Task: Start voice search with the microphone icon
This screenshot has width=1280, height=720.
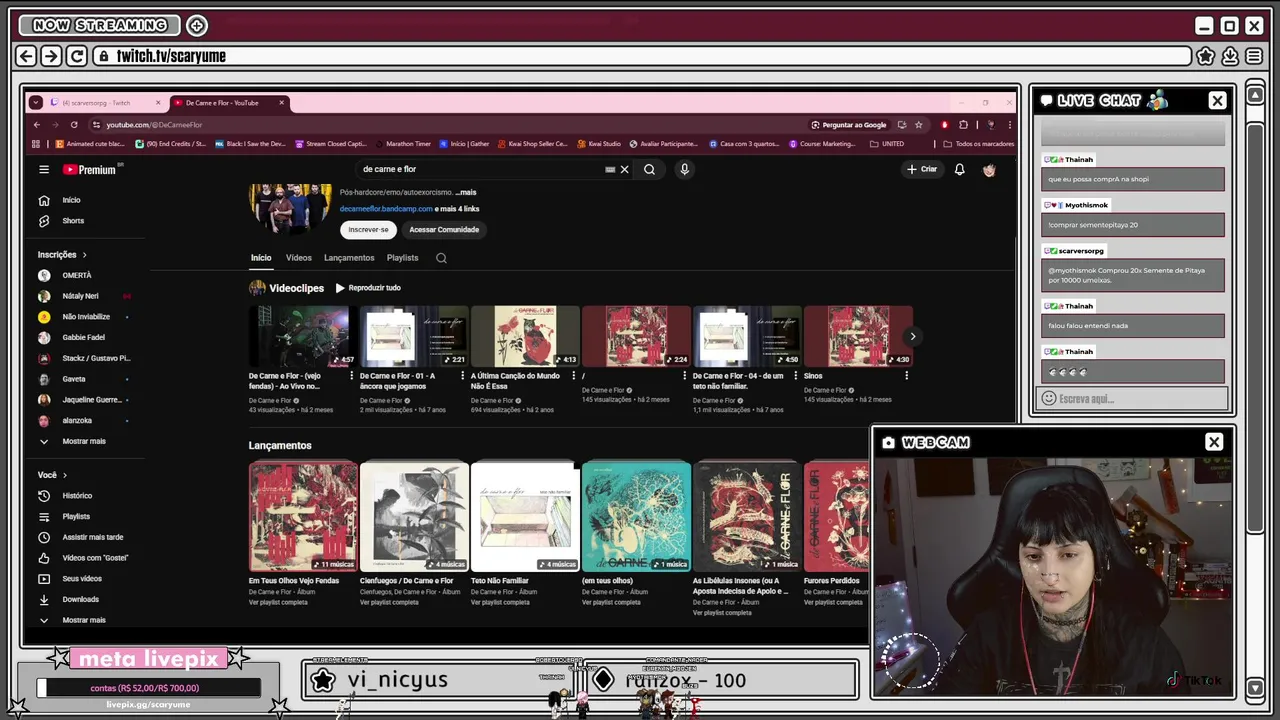Action: pos(684,170)
